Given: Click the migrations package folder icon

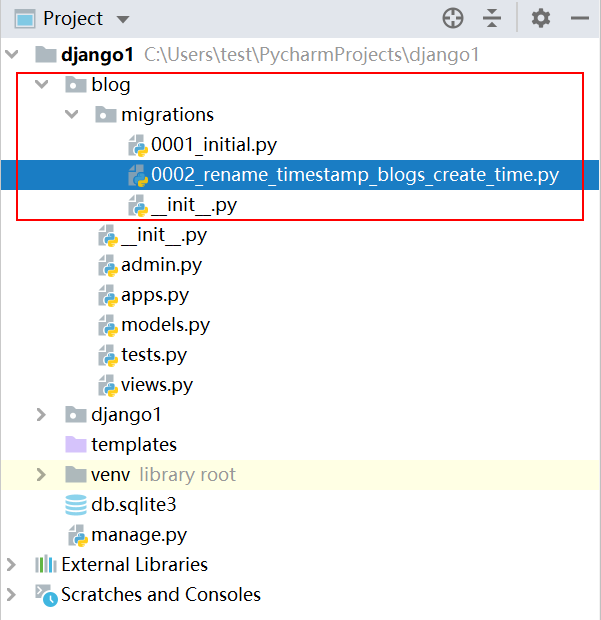Looking at the screenshot, I should [106, 115].
